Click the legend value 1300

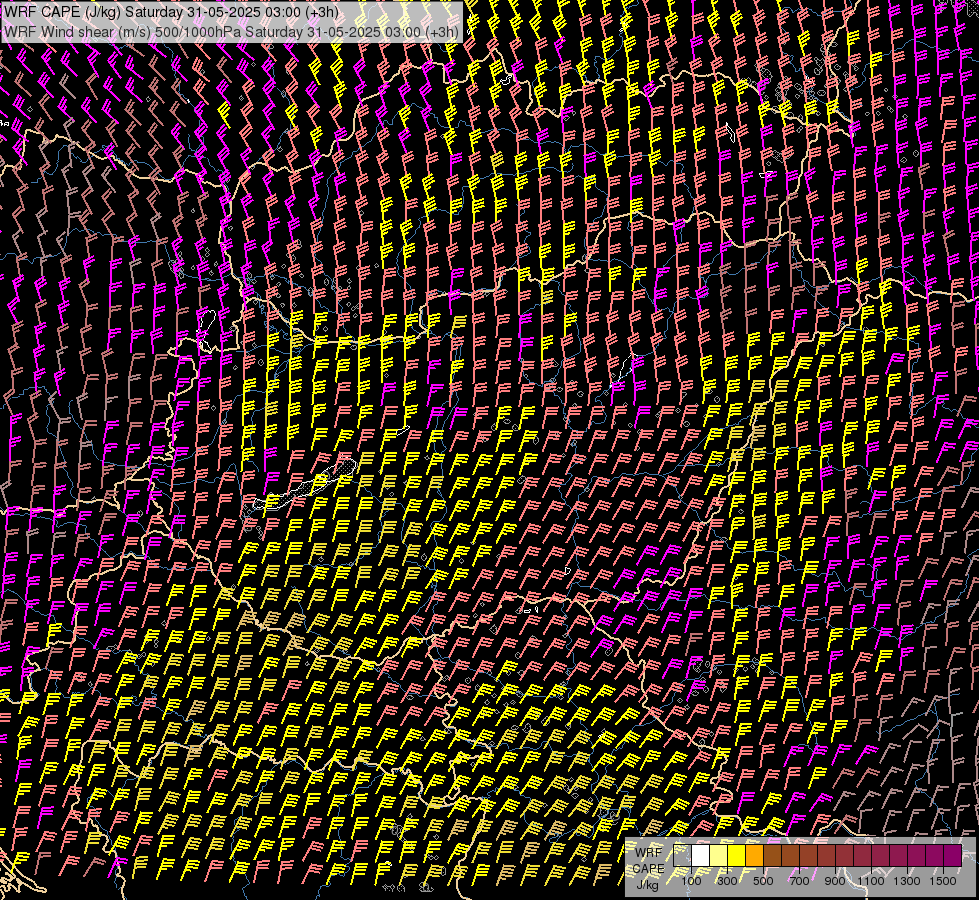pos(907,881)
